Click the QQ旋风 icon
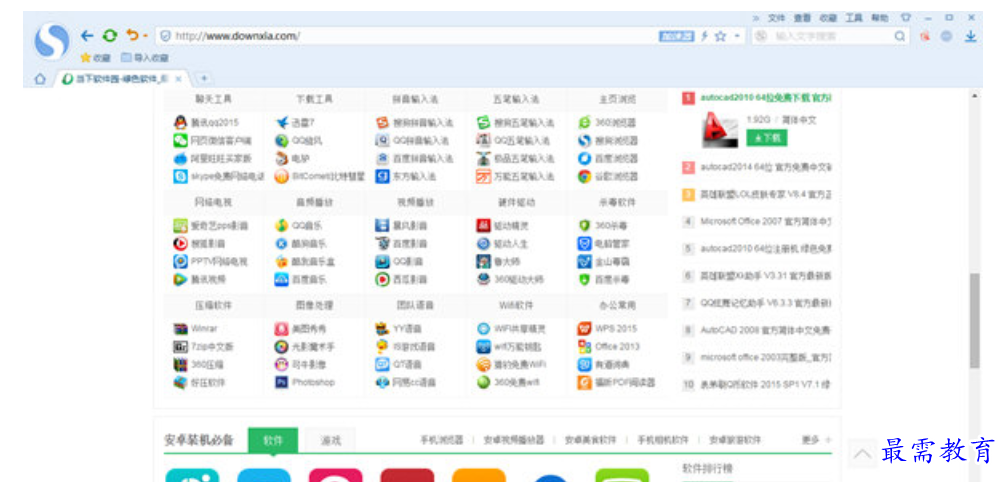The height and width of the screenshot is (482, 1003). (282, 141)
